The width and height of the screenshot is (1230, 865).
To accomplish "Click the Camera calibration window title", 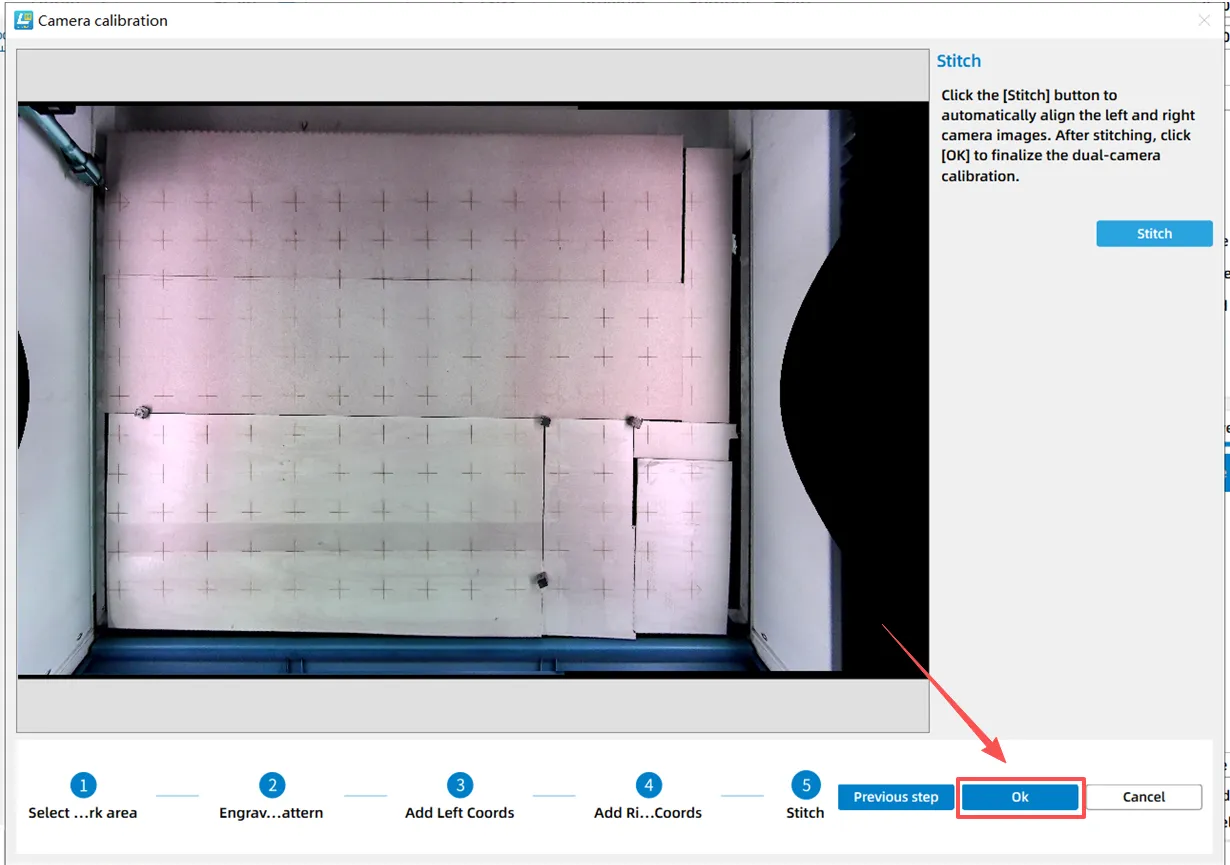I will coord(103,20).
